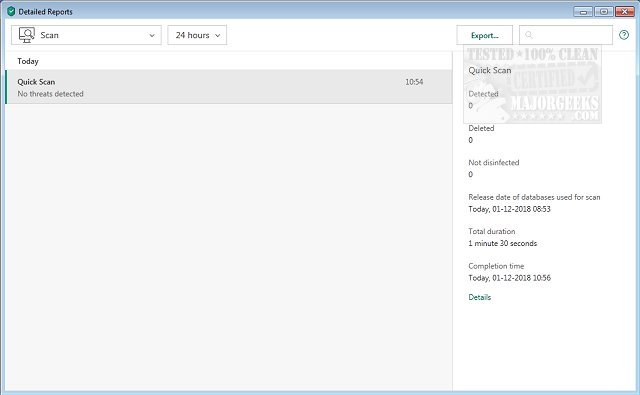Click the Export button
The height and width of the screenshot is (395, 640).
tap(484, 35)
